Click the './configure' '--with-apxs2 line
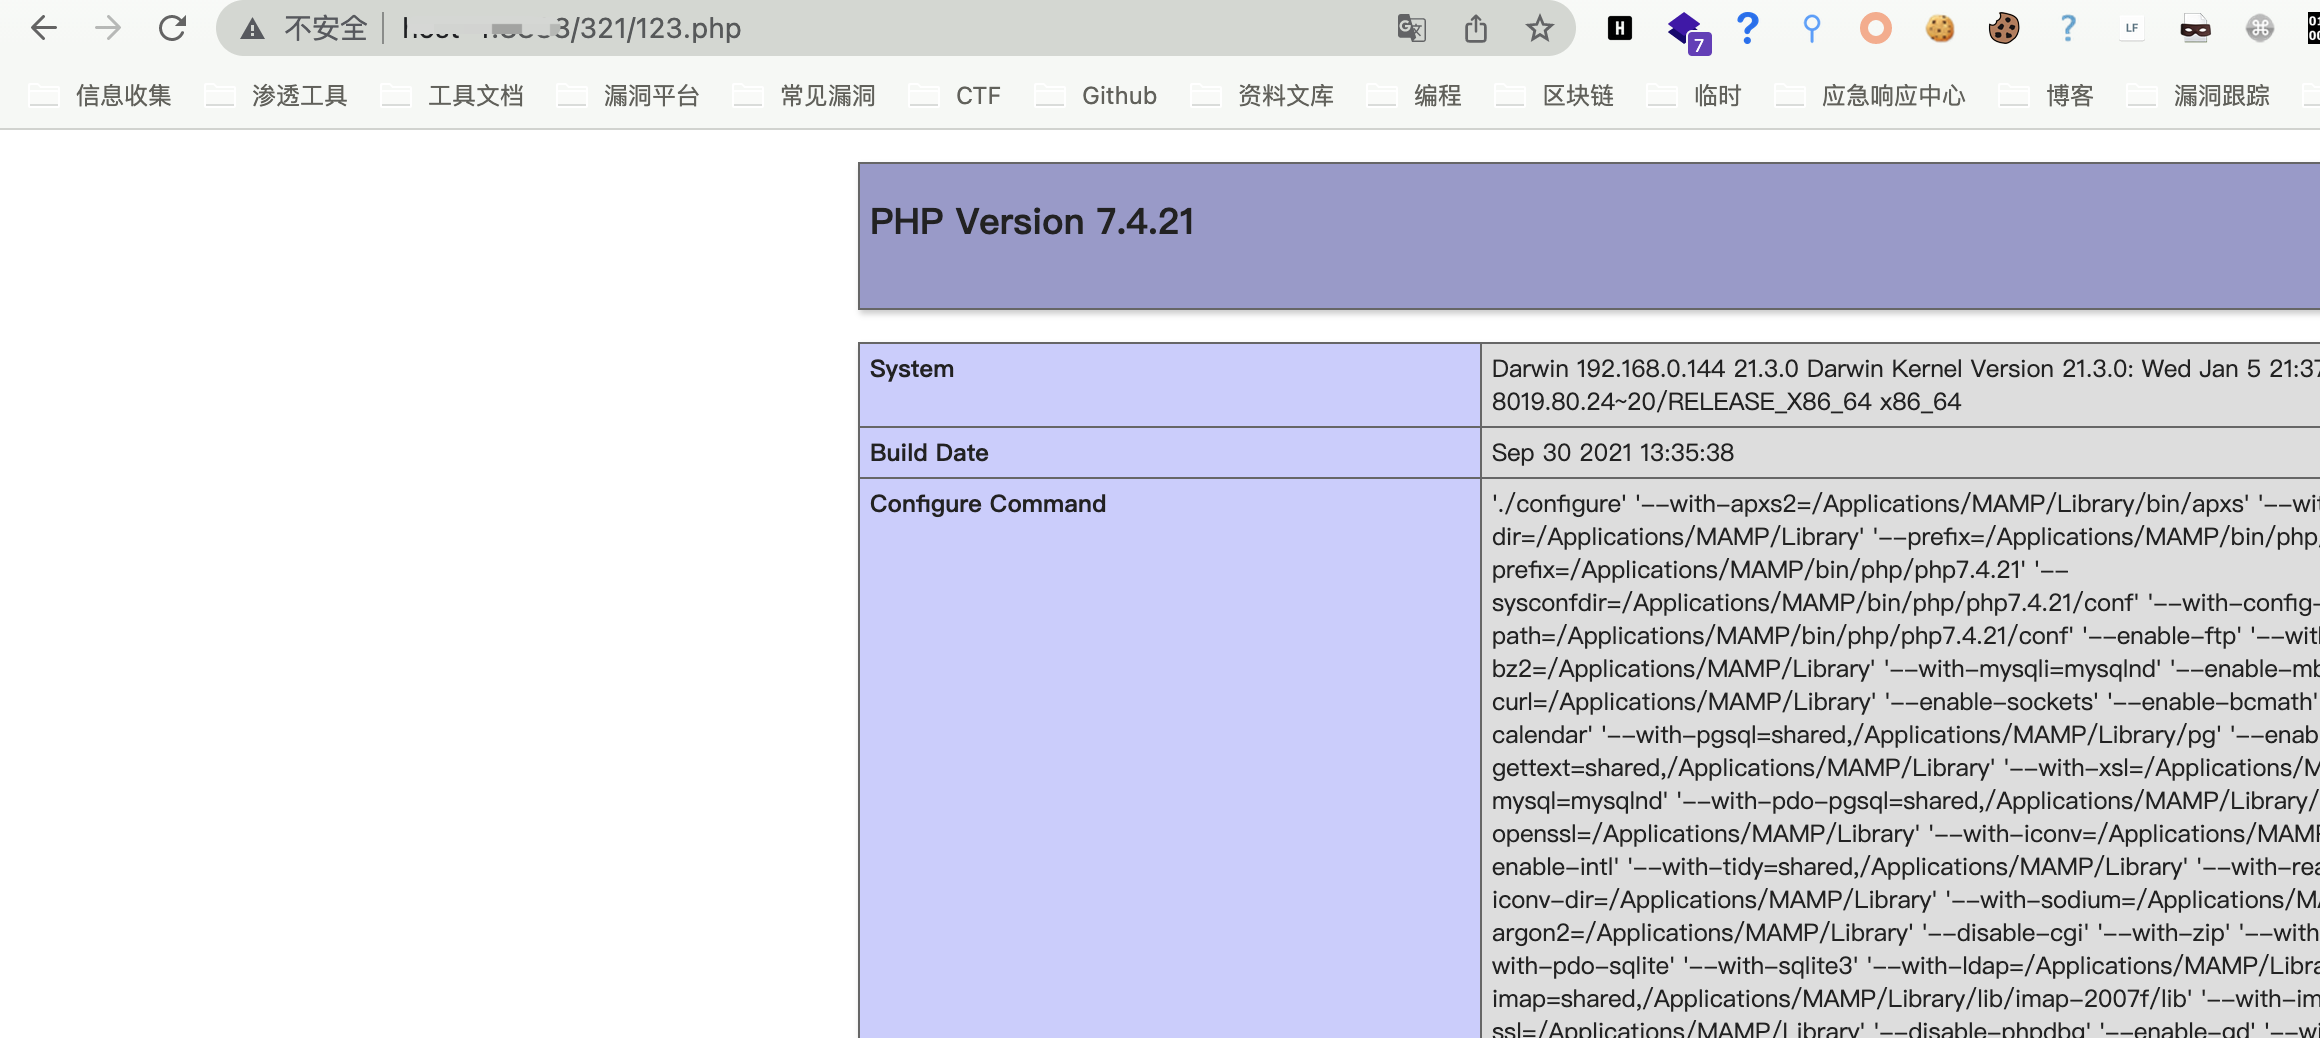2320x1038 pixels. [1905, 504]
